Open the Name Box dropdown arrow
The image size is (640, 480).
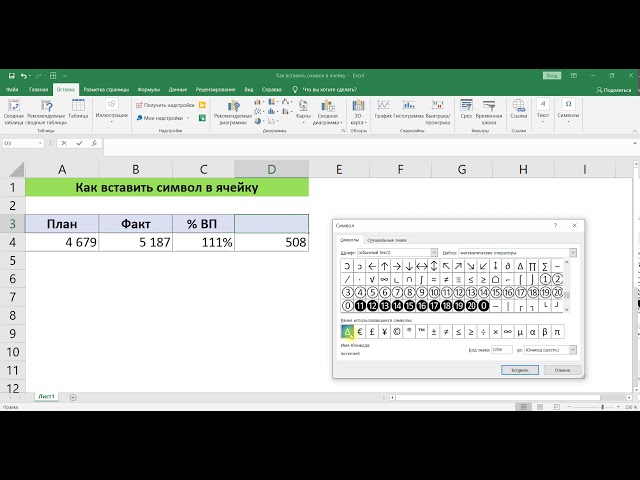tap(40, 143)
